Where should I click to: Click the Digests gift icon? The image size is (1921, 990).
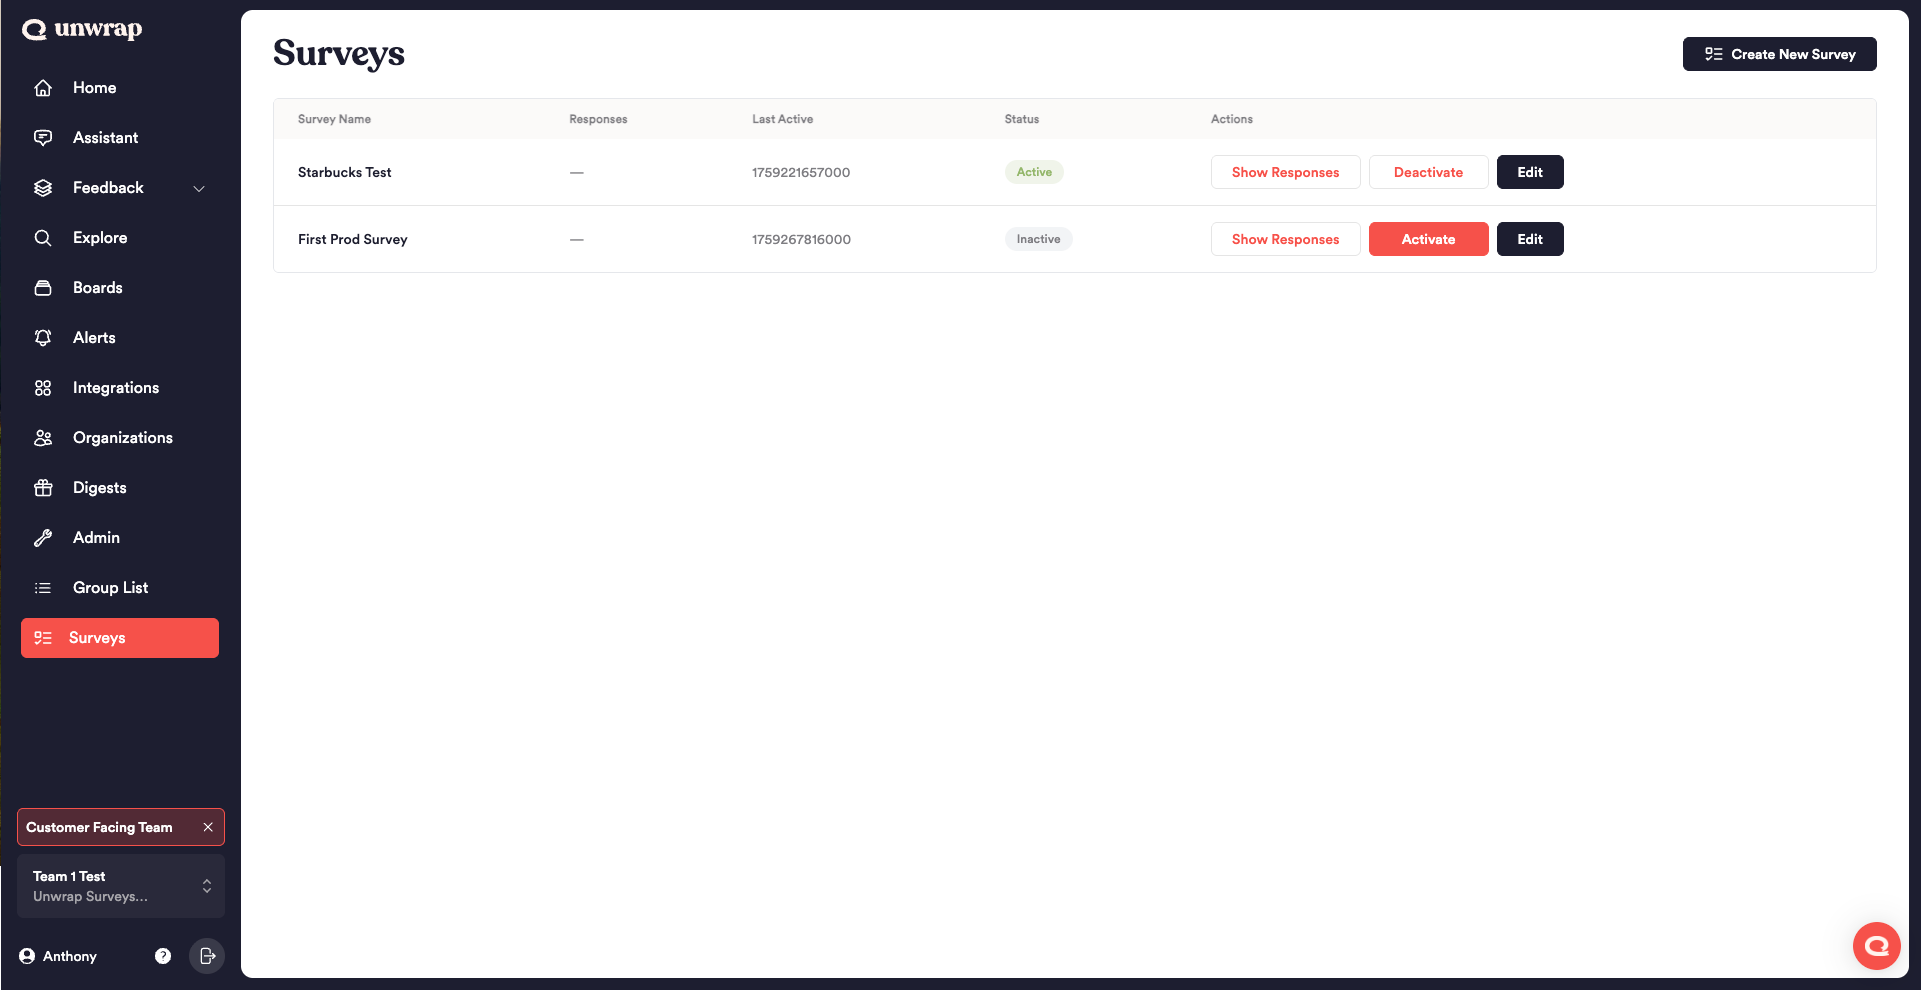[x=43, y=488]
